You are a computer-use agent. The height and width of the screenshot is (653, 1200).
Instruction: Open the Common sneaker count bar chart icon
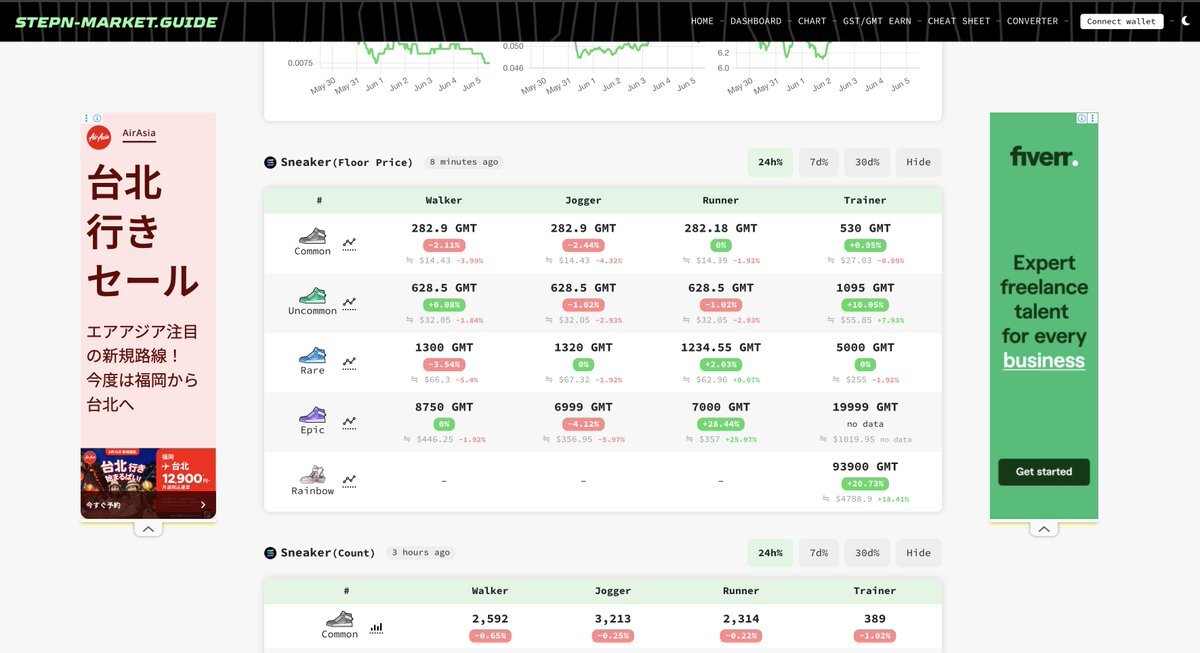[x=376, y=628]
